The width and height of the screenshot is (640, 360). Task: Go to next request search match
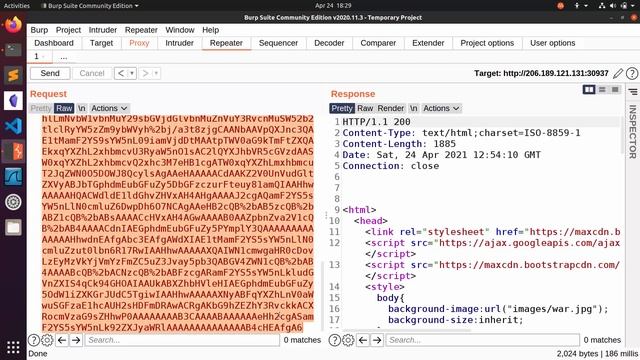(x=76, y=340)
